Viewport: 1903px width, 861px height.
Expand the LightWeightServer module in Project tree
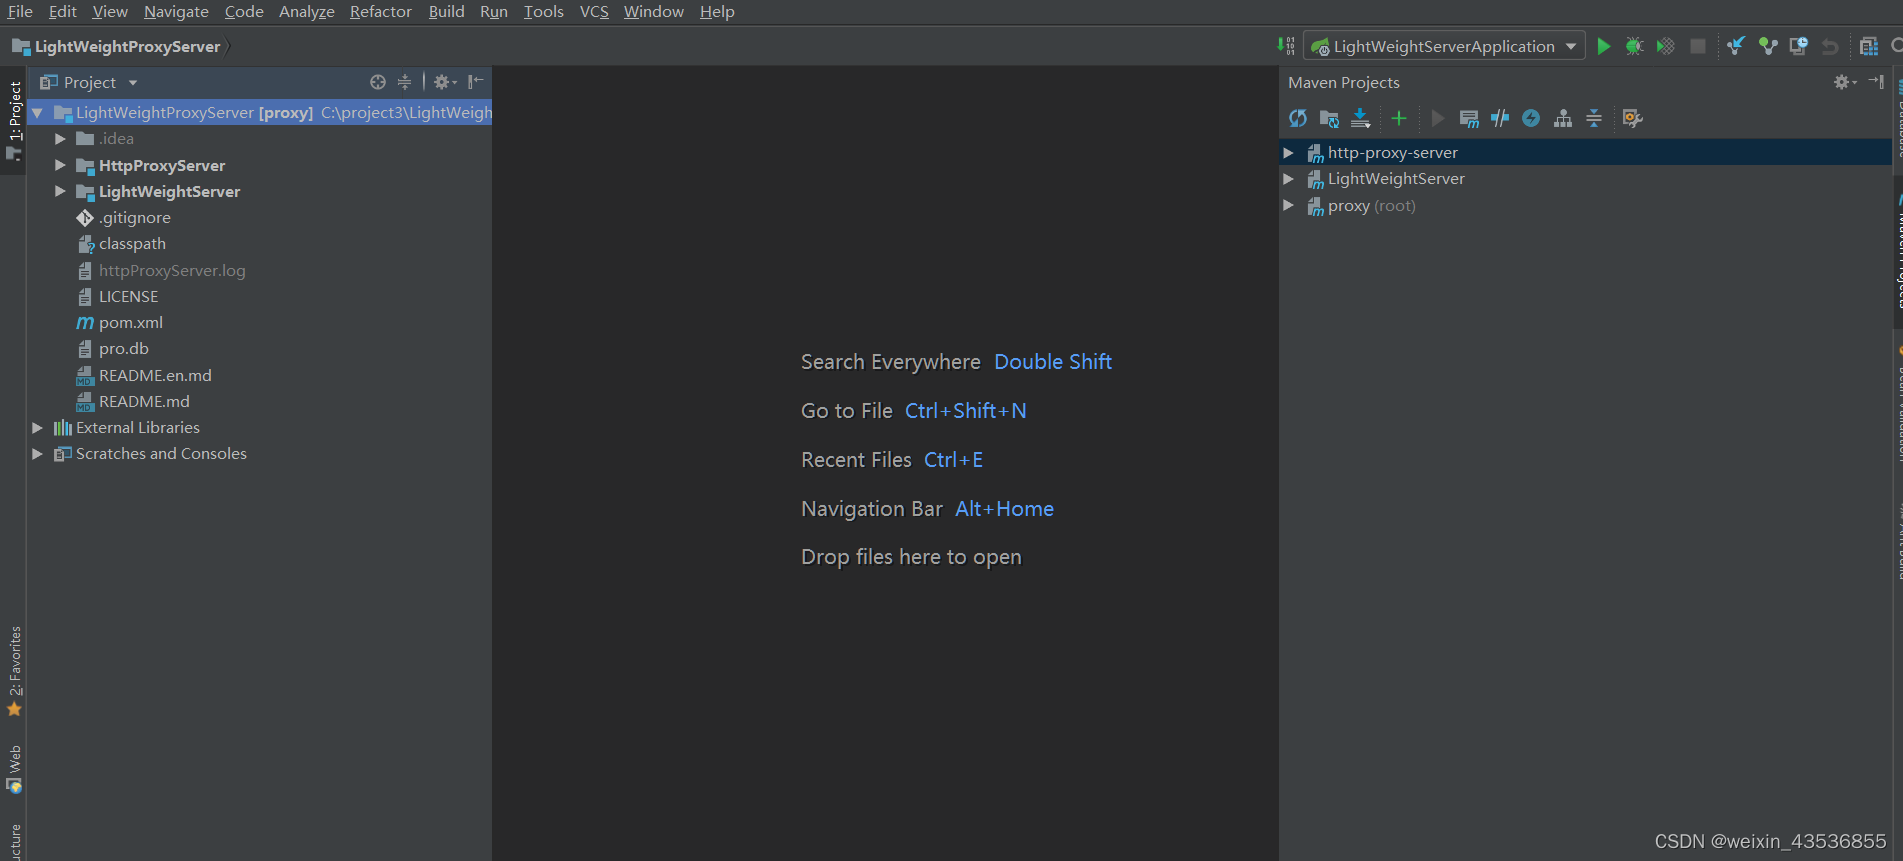(x=60, y=191)
